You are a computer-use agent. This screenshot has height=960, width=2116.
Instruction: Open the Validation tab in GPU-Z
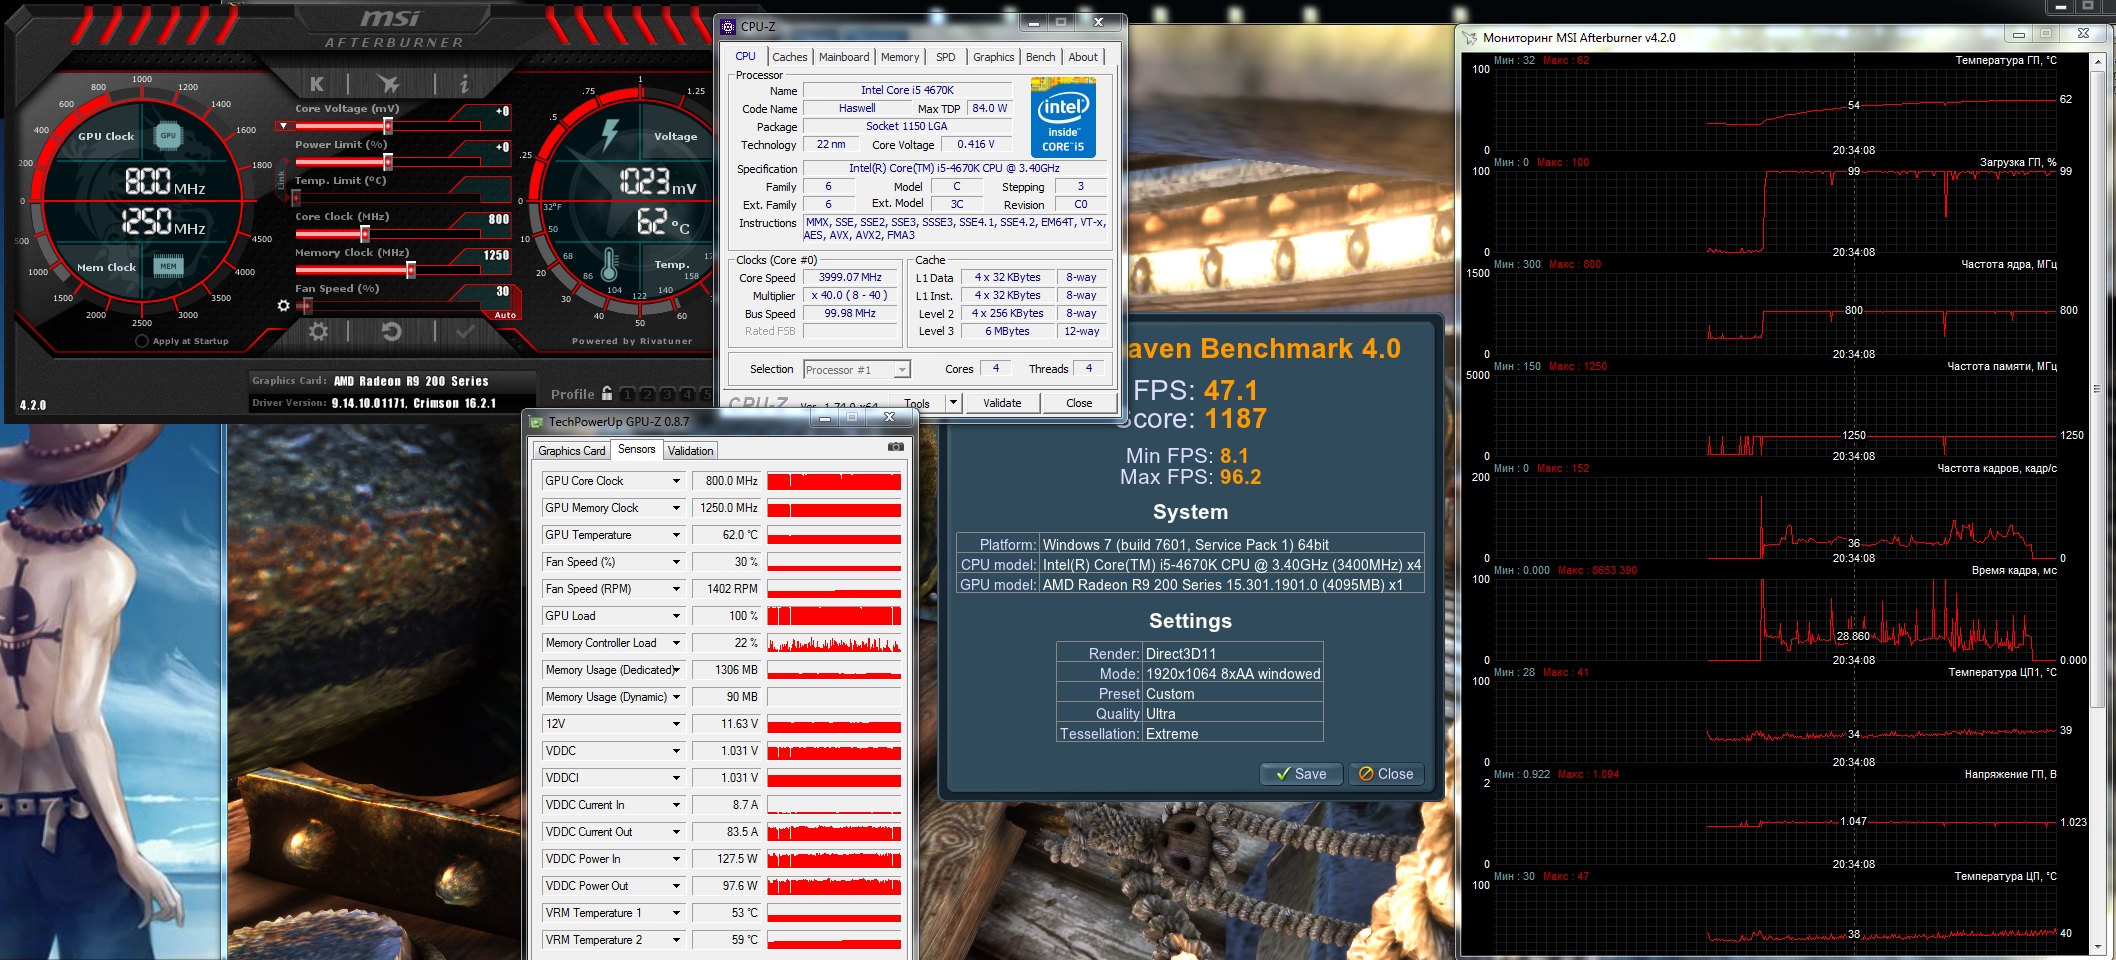click(691, 451)
